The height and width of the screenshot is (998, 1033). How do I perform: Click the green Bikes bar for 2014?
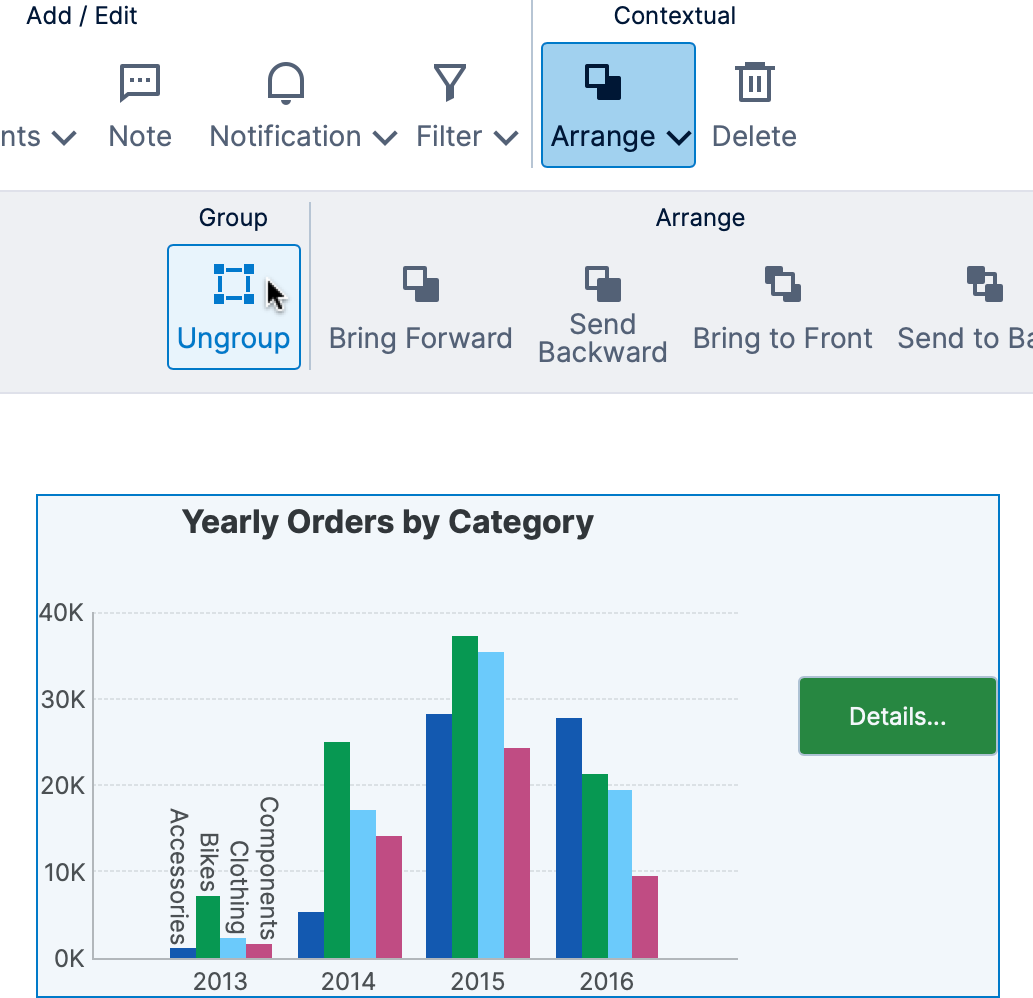tap(337, 850)
